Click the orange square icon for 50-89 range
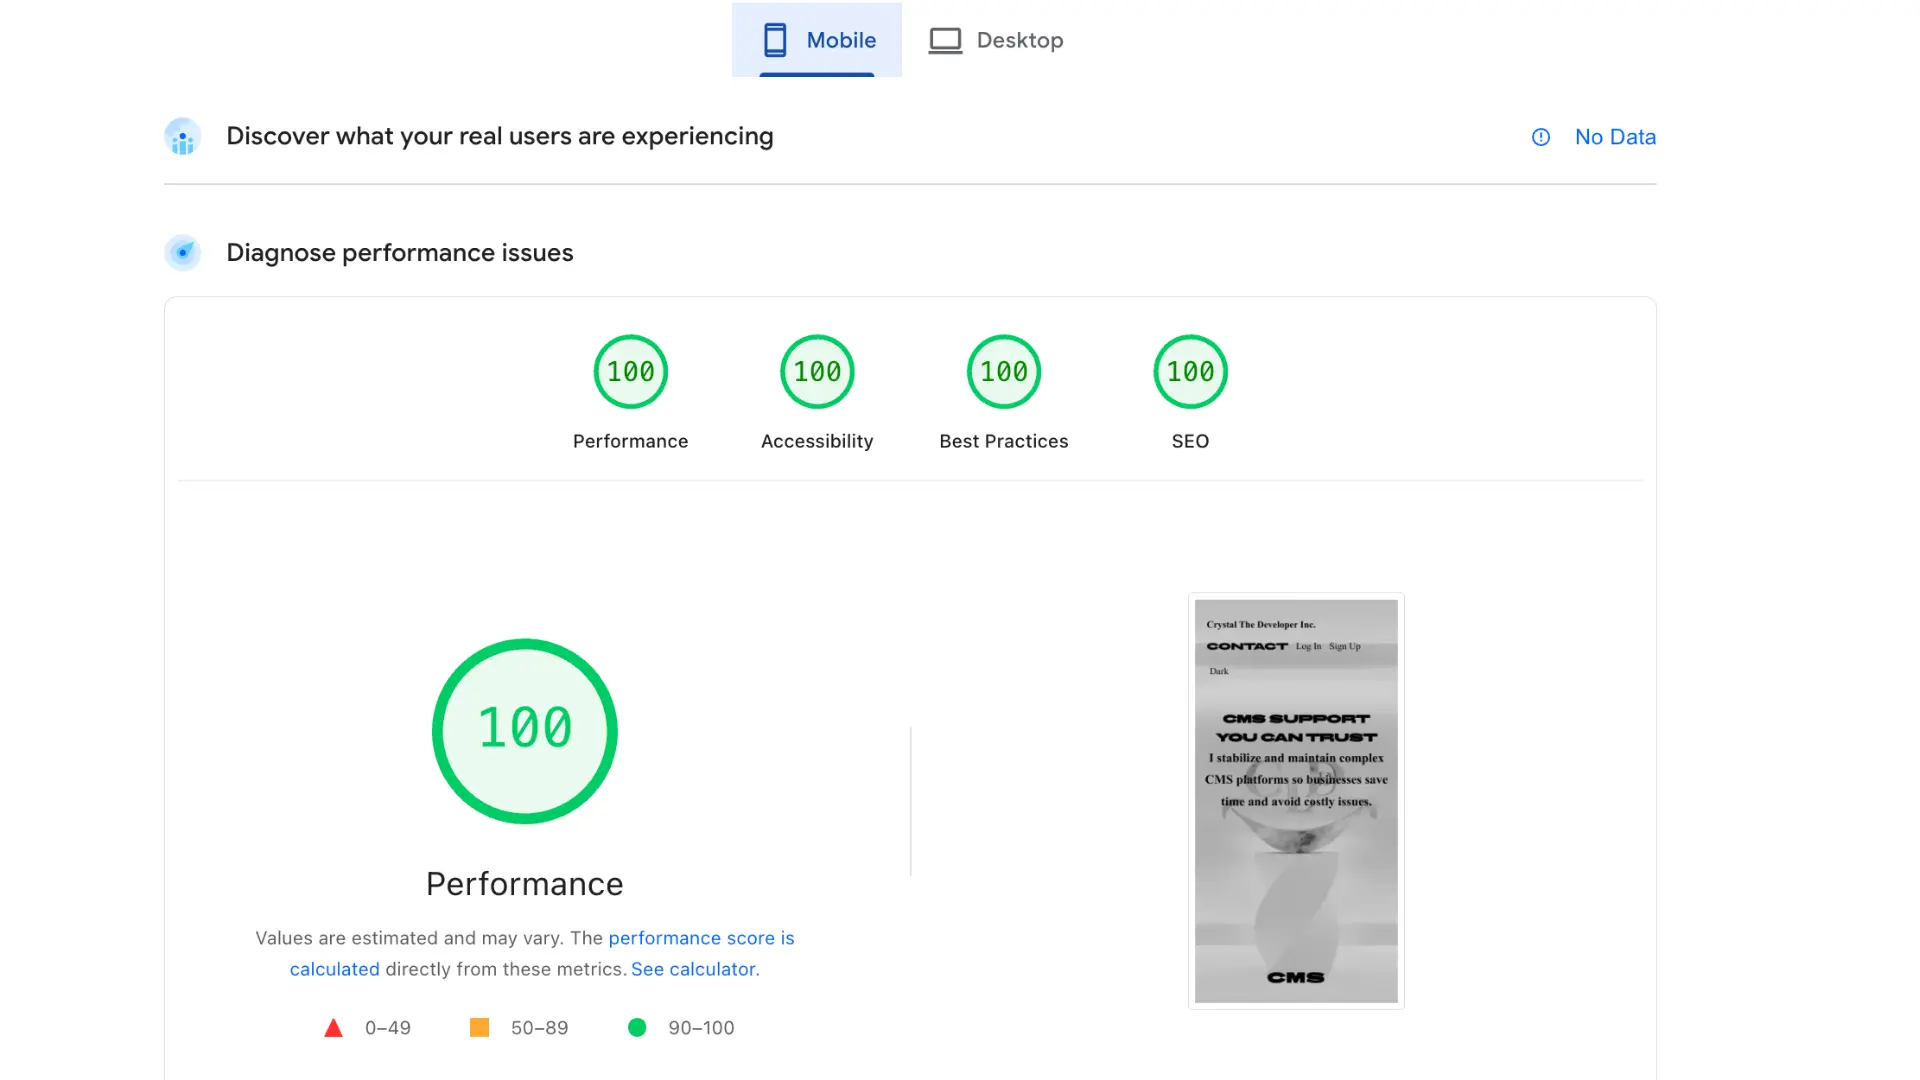Screen dimensions: 1920x1080 coord(479,1027)
